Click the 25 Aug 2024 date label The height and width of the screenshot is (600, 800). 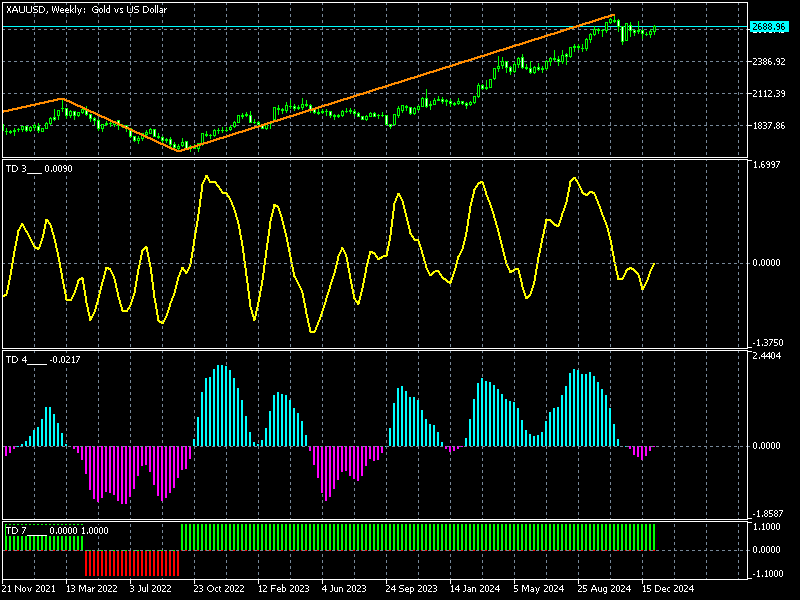[604, 589]
